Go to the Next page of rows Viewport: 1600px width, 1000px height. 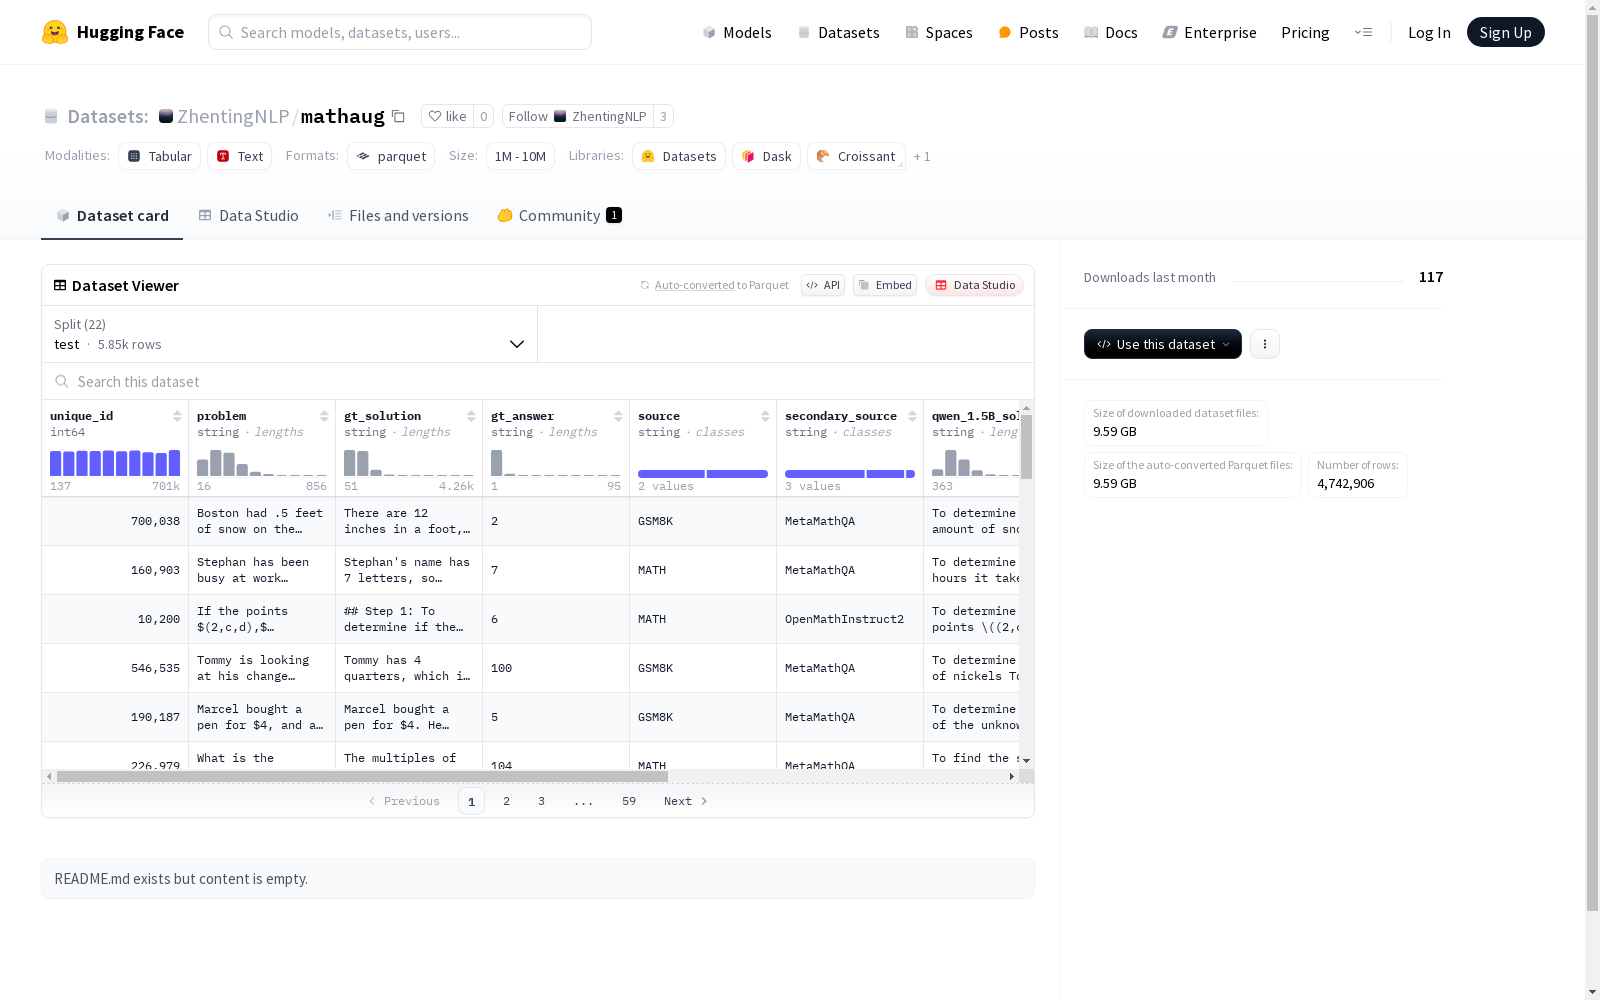tap(686, 801)
